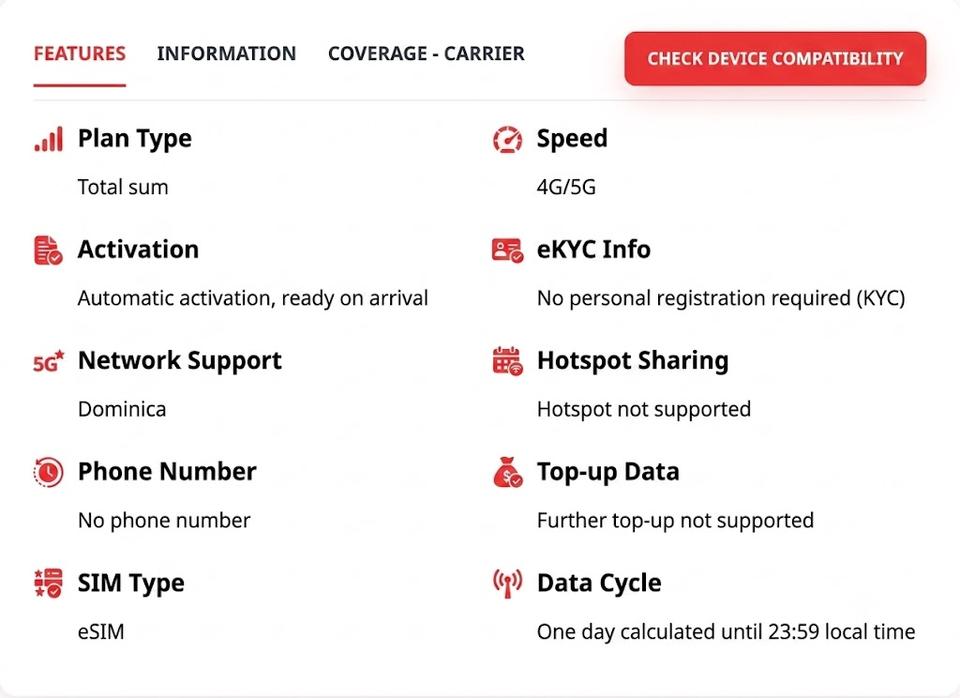The image size is (960, 698).
Task: Click the 4G/5G speed value
Action: coord(566,187)
